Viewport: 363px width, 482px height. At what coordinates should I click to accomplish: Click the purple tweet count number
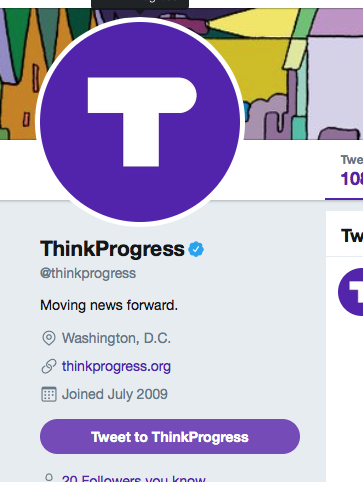352,179
